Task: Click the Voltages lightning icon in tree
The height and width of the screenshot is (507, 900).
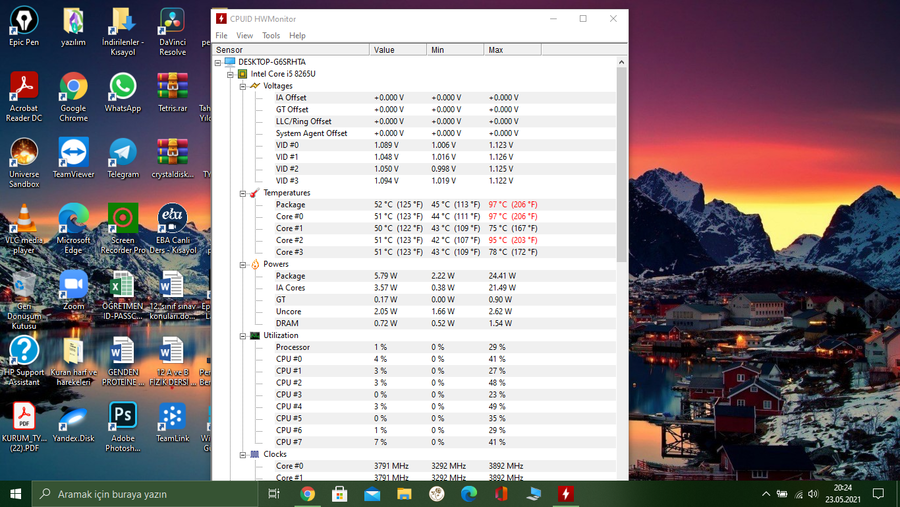Action: click(x=255, y=86)
